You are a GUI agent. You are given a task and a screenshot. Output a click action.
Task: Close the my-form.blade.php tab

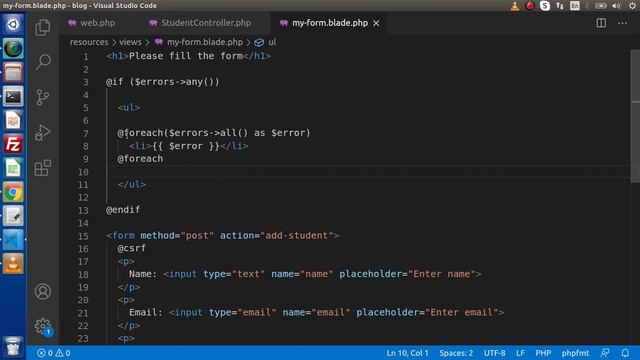tap(376, 23)
